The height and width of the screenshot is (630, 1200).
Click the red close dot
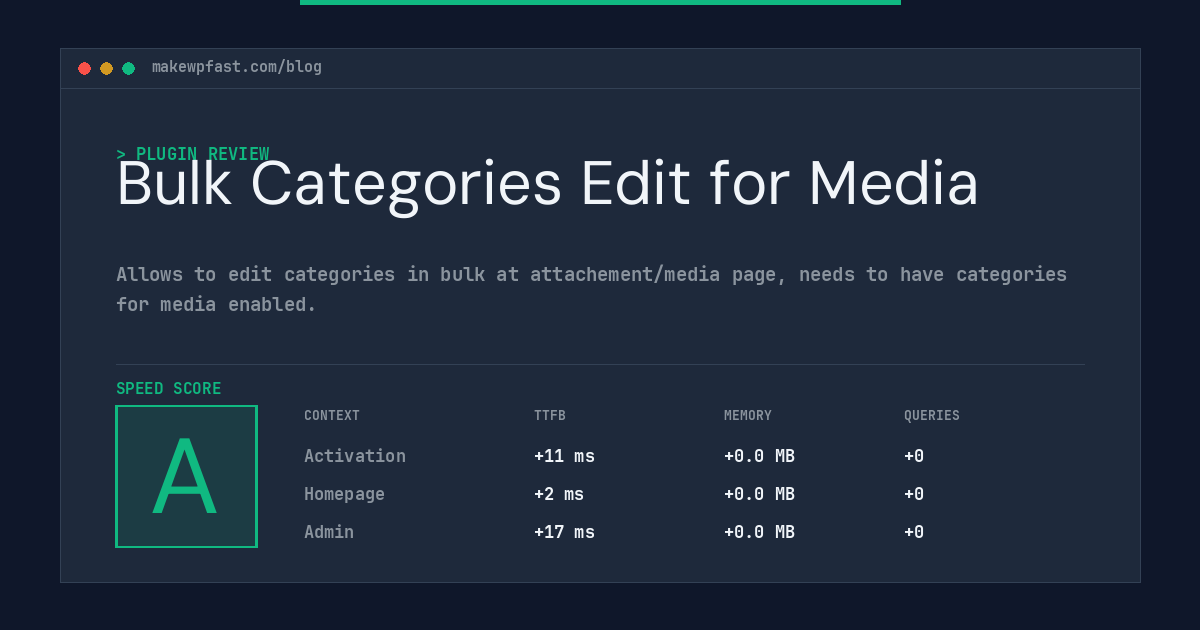[84, 68]
